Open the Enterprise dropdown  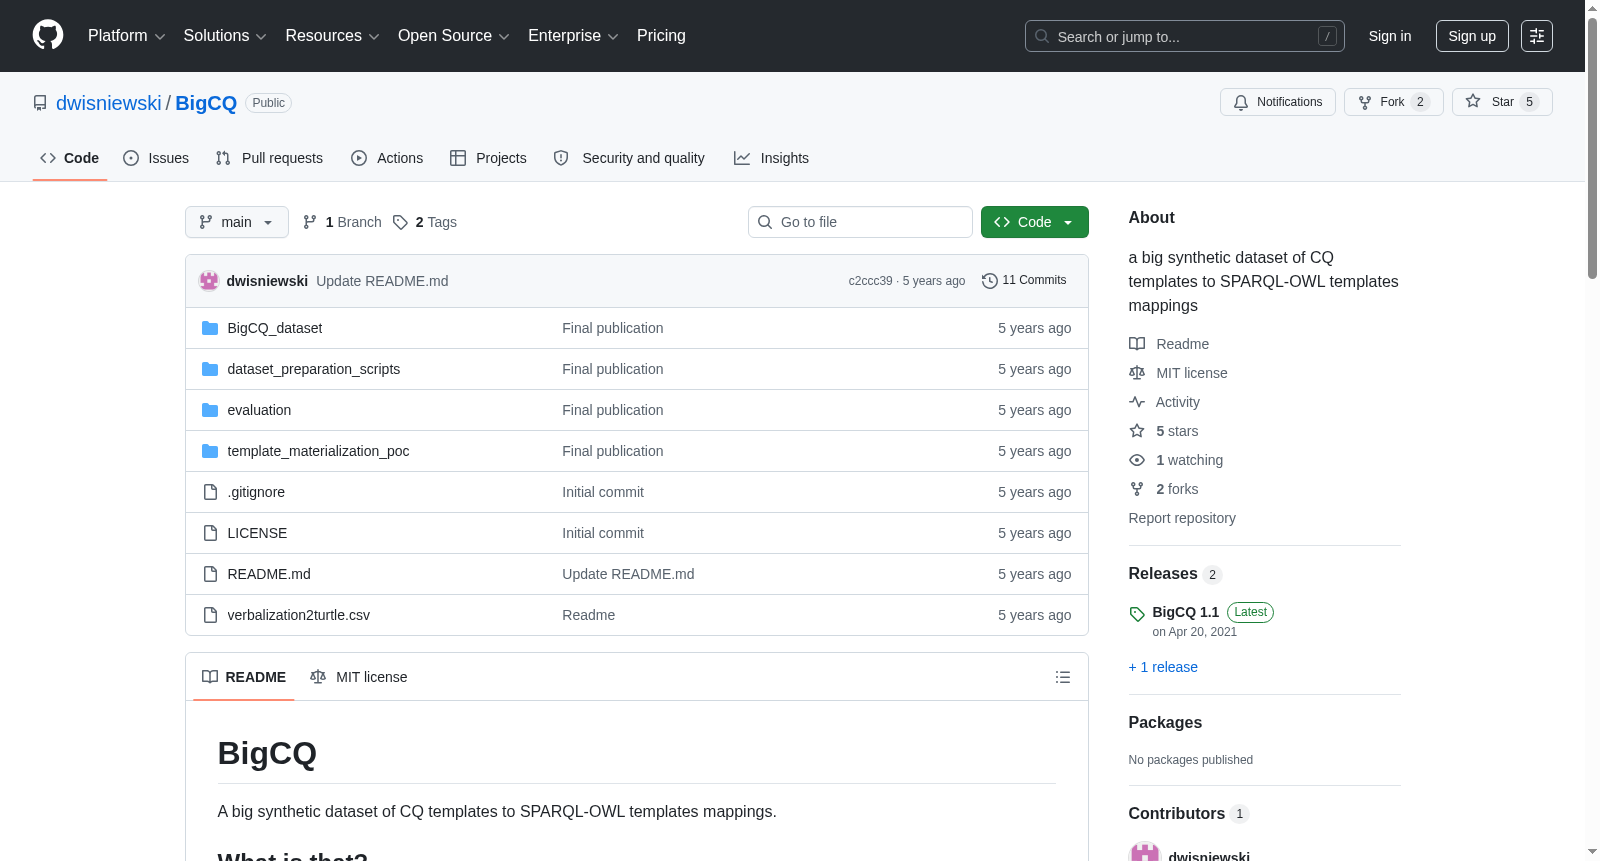coord(573,36)
